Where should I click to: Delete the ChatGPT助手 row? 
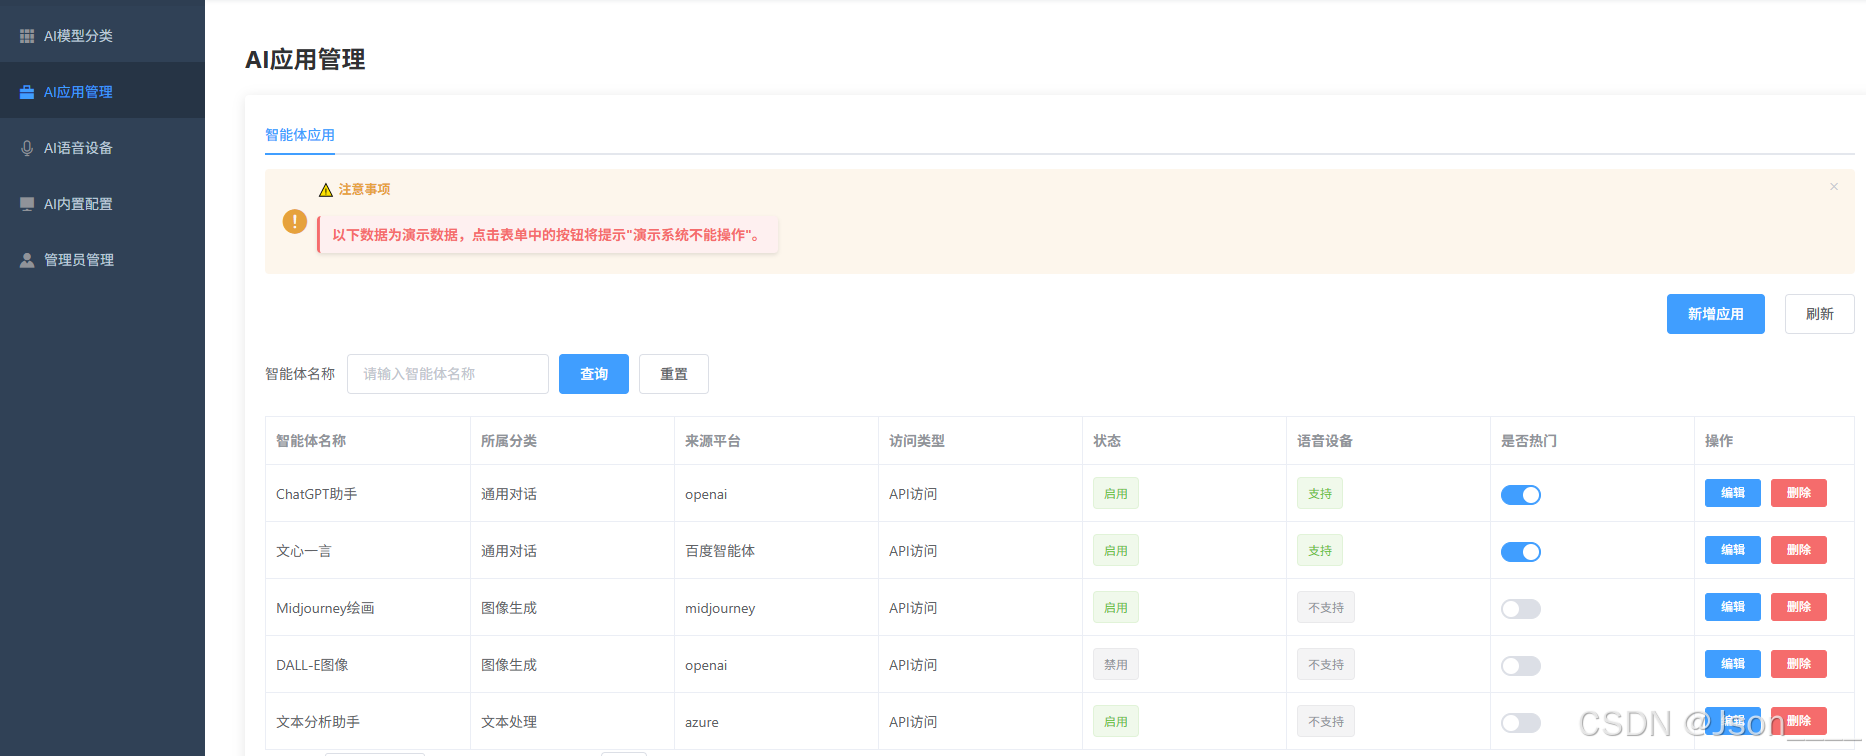1799,493
